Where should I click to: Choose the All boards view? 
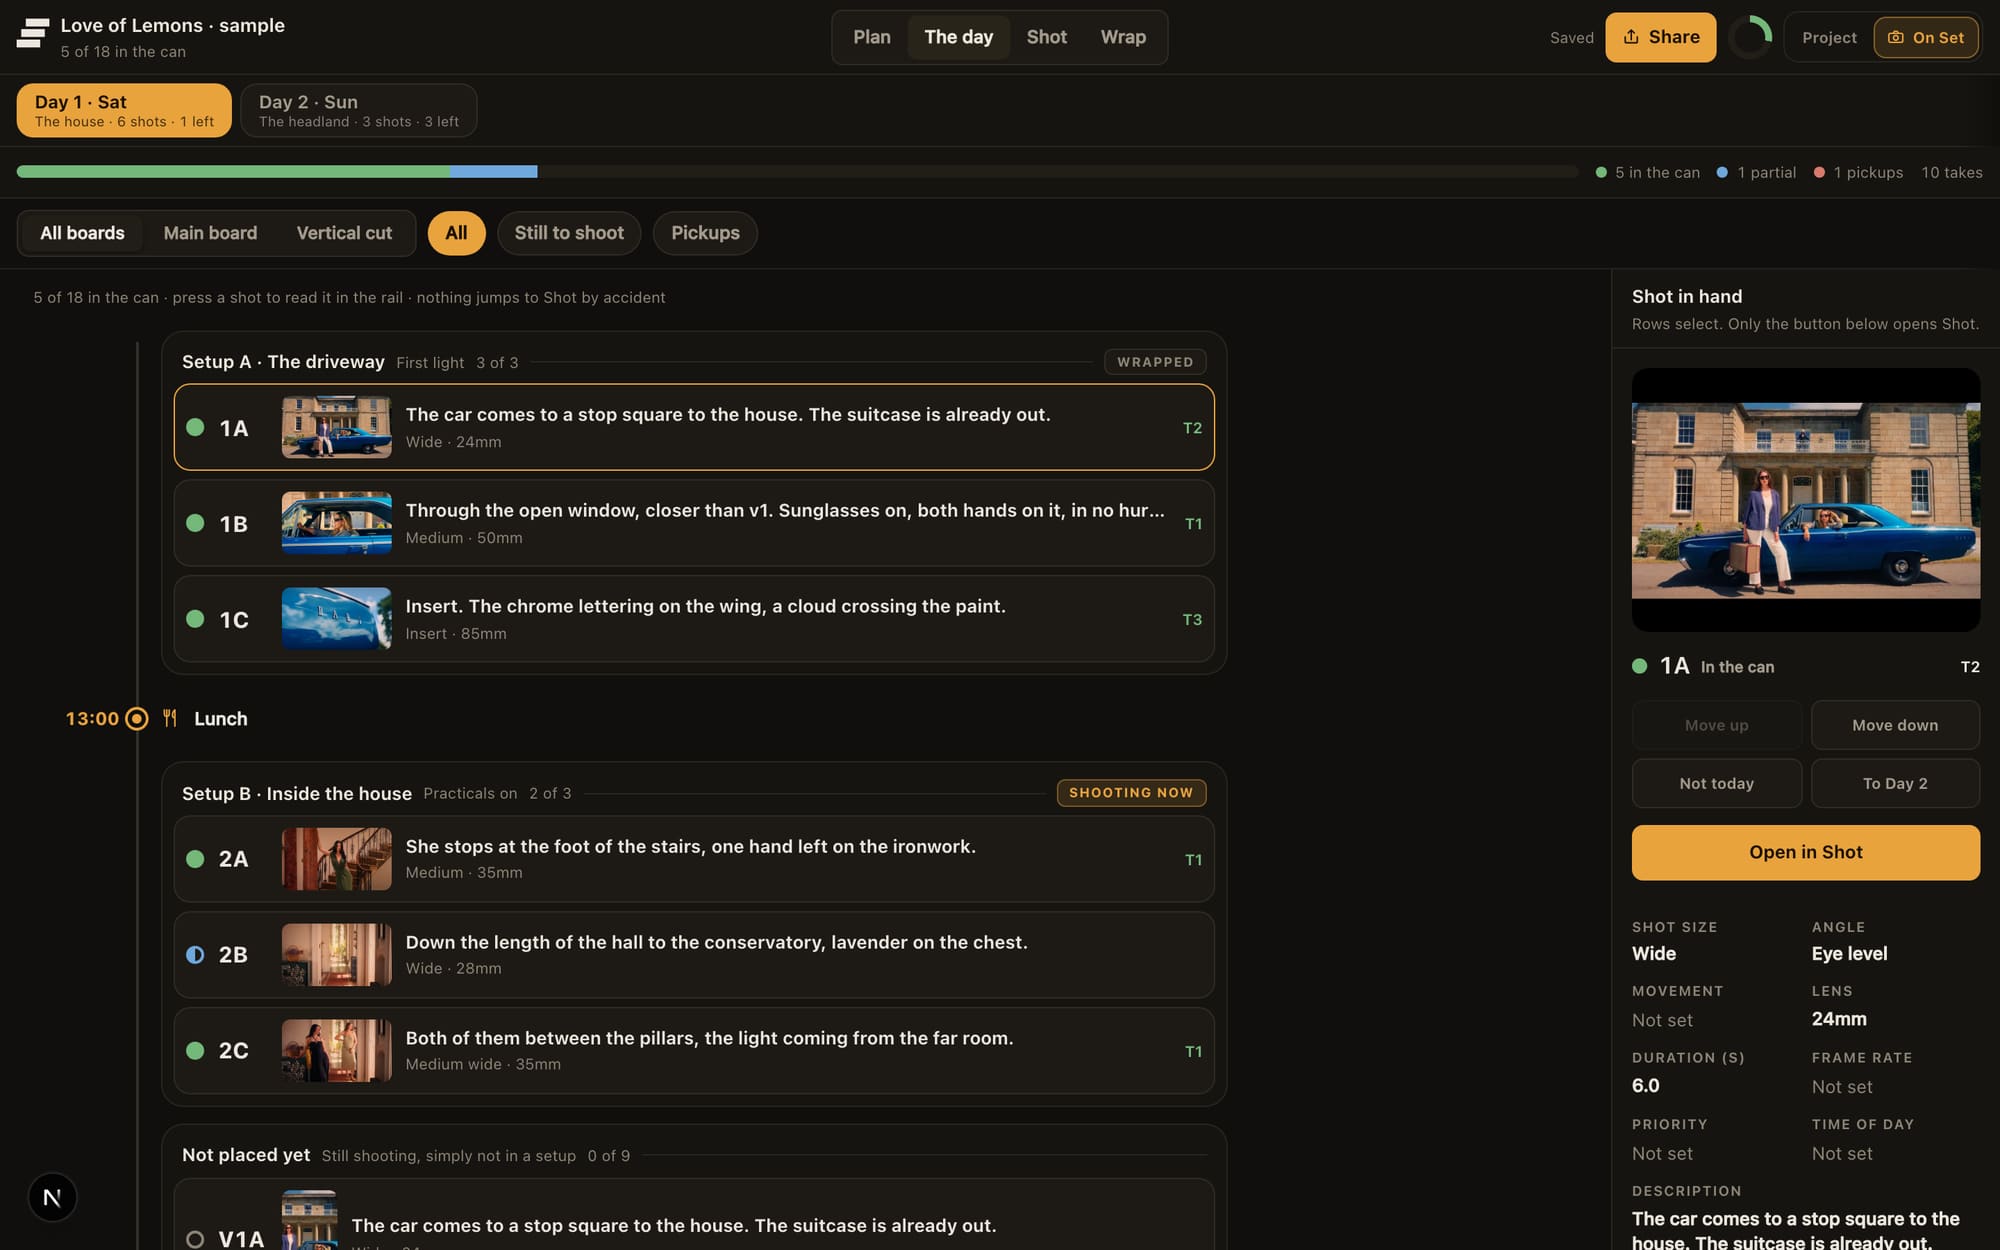(82, 233)
